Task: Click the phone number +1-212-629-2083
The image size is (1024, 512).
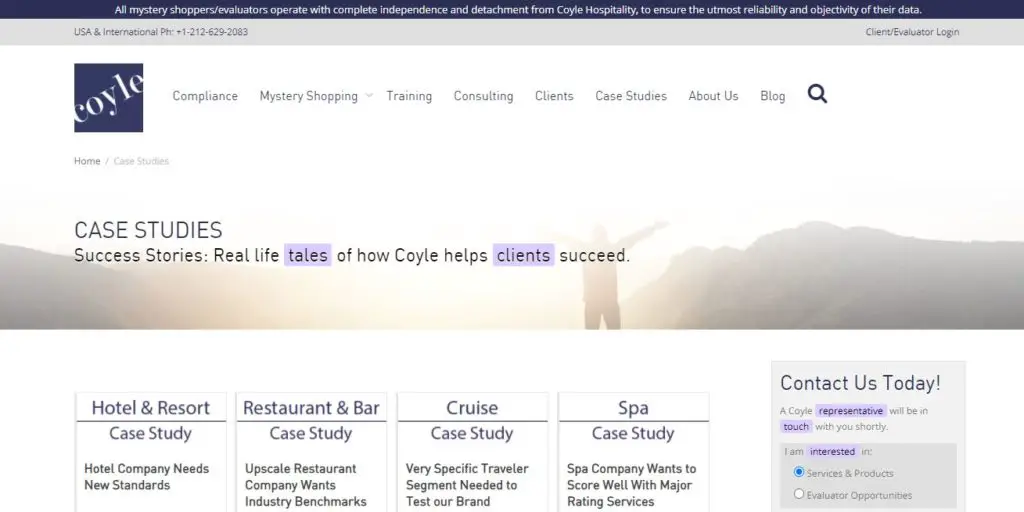Action: click(212, 32)
